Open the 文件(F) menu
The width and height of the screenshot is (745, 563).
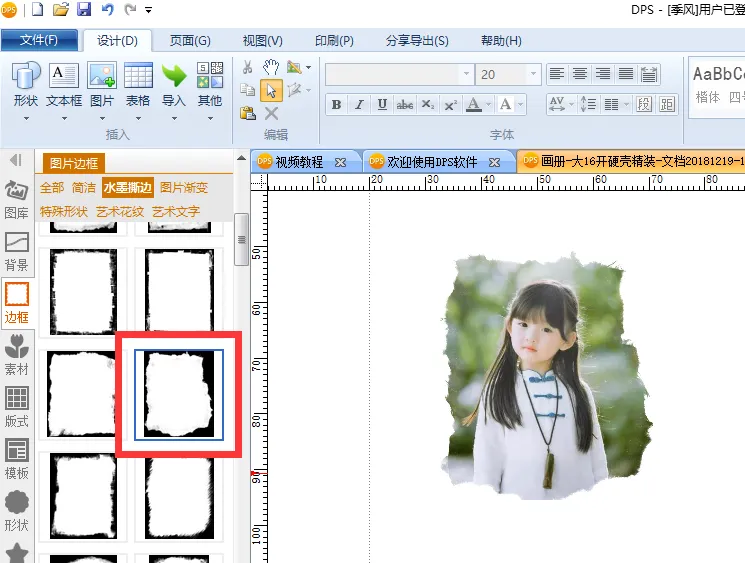pyautogui.click(x=39, y=40)
